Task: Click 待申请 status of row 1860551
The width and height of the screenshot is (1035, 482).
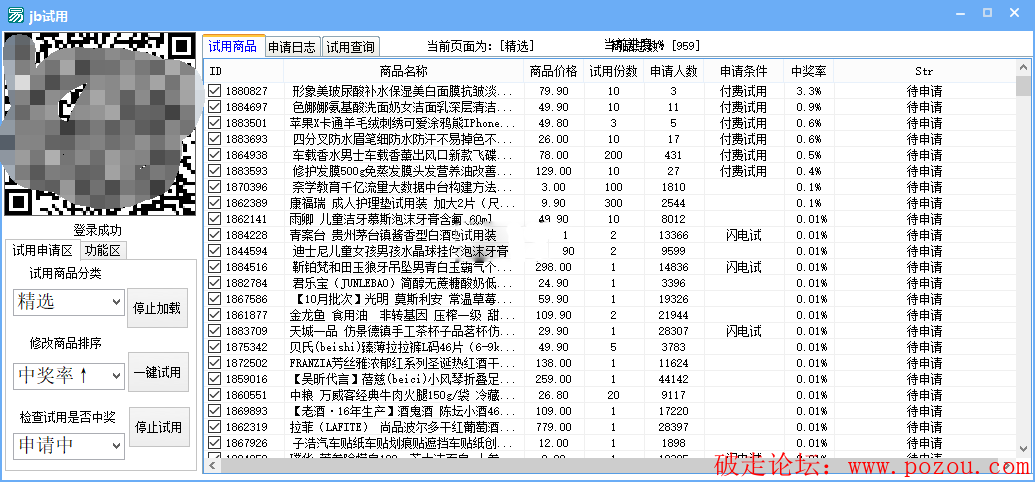Action: pos(924,395)
